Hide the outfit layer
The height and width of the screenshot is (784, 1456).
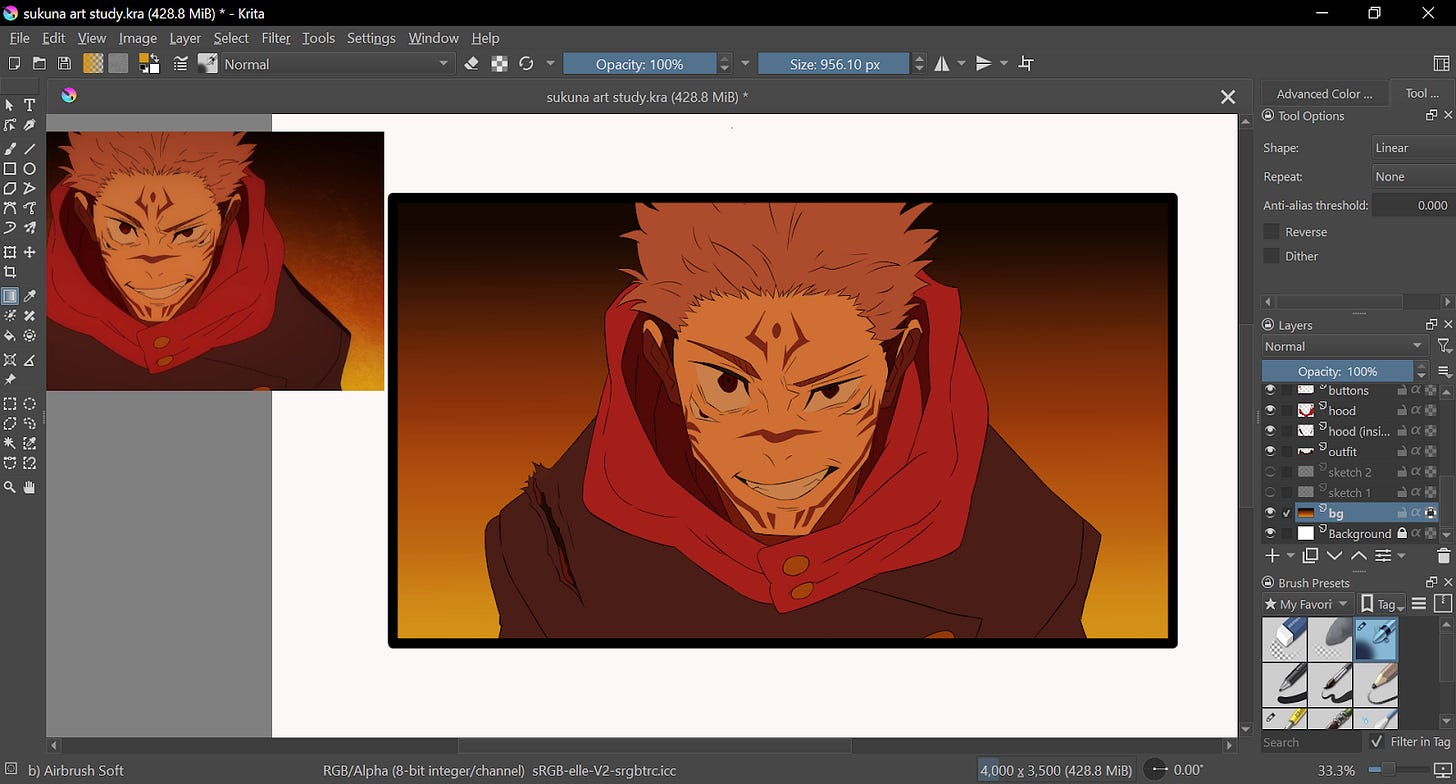click(1270, 451)
